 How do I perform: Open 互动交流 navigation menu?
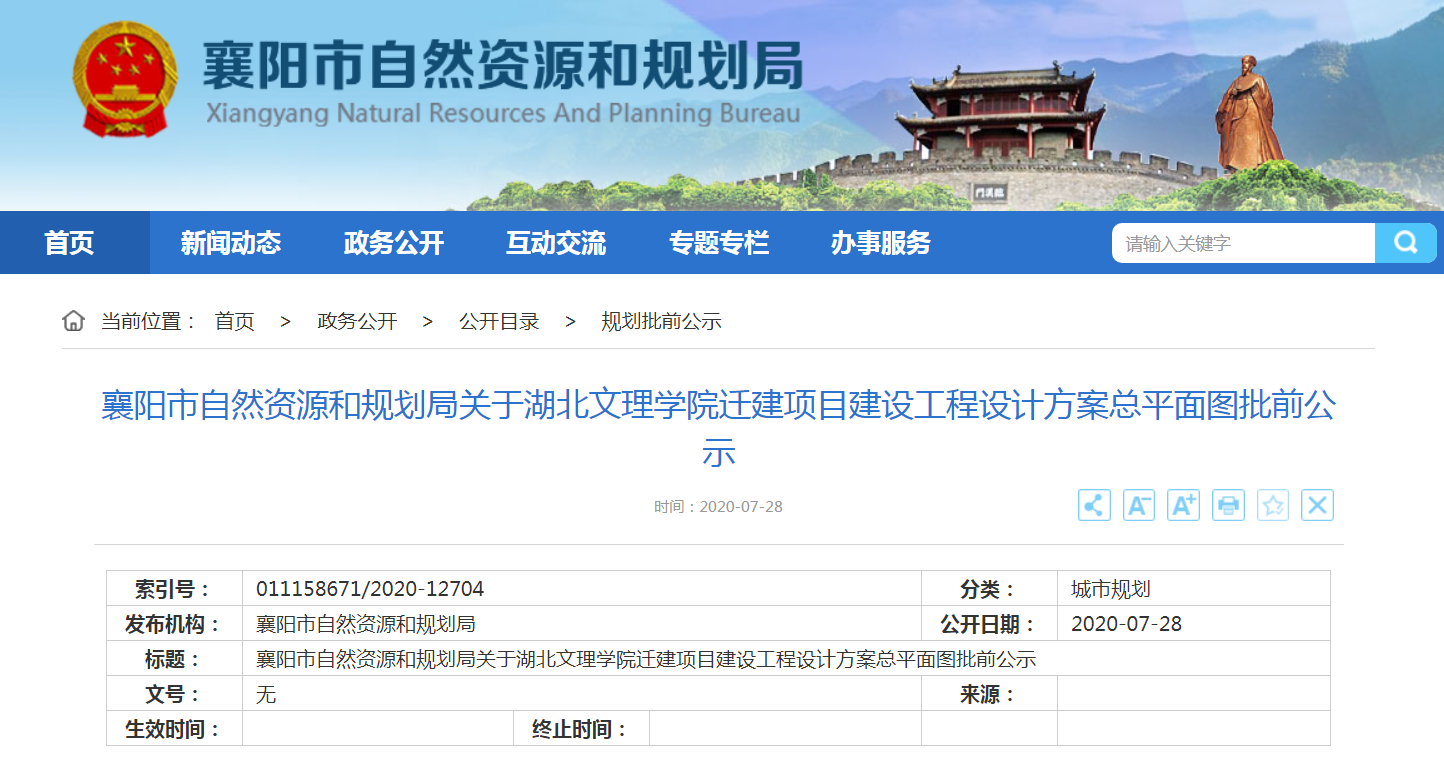tap(556, 243)
